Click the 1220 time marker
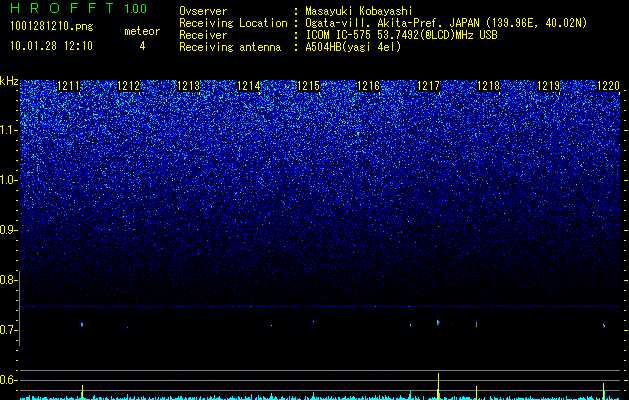Image resolution: width=629 pixels, height=400 pixels. point(608,86)
